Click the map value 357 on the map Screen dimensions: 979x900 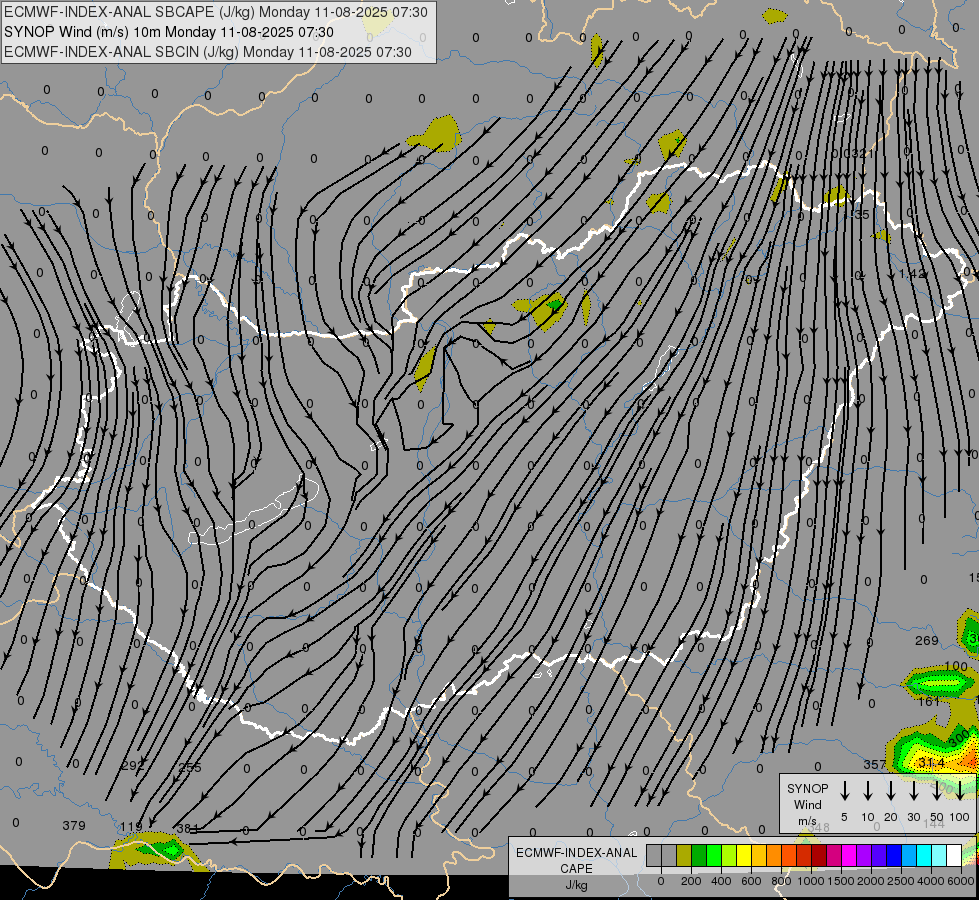(x=875, y=764)
